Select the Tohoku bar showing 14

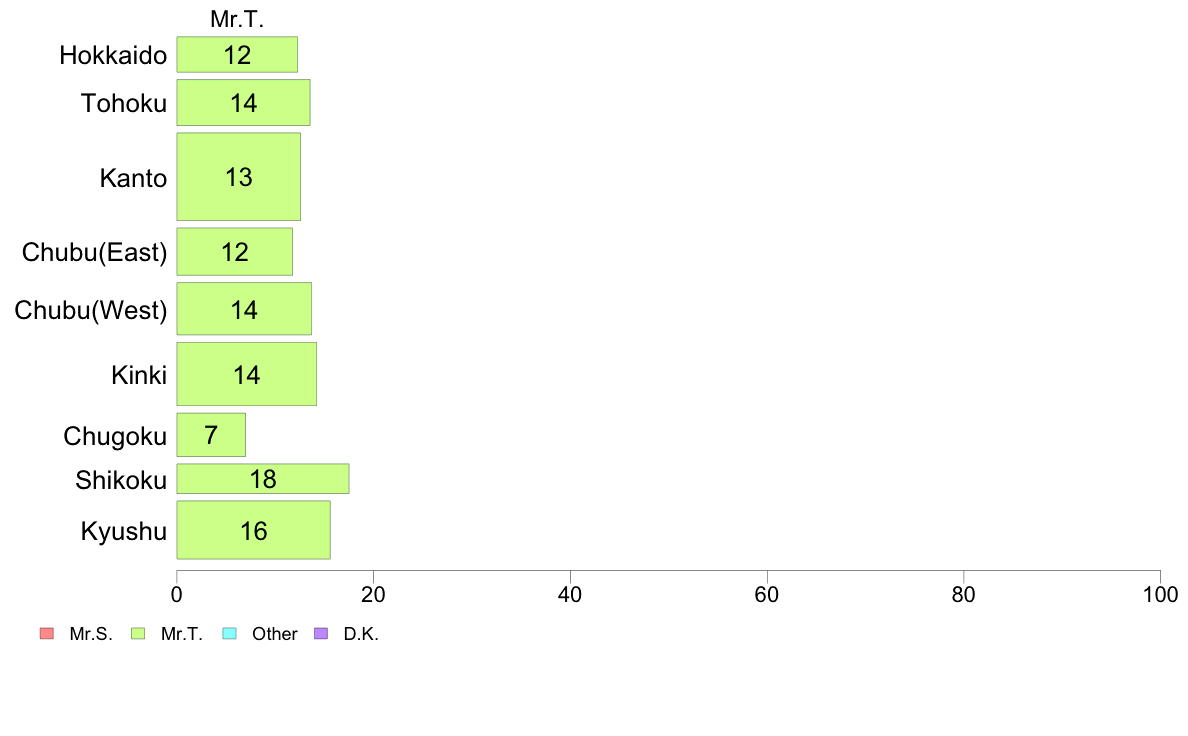click(243, 103)
